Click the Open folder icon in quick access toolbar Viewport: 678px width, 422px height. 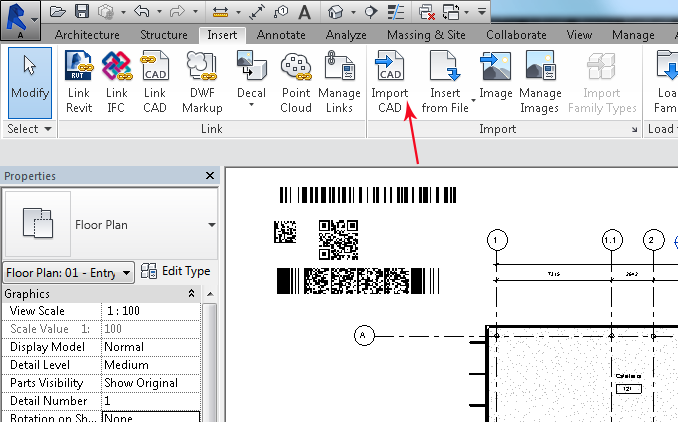(x=58, y=12)
